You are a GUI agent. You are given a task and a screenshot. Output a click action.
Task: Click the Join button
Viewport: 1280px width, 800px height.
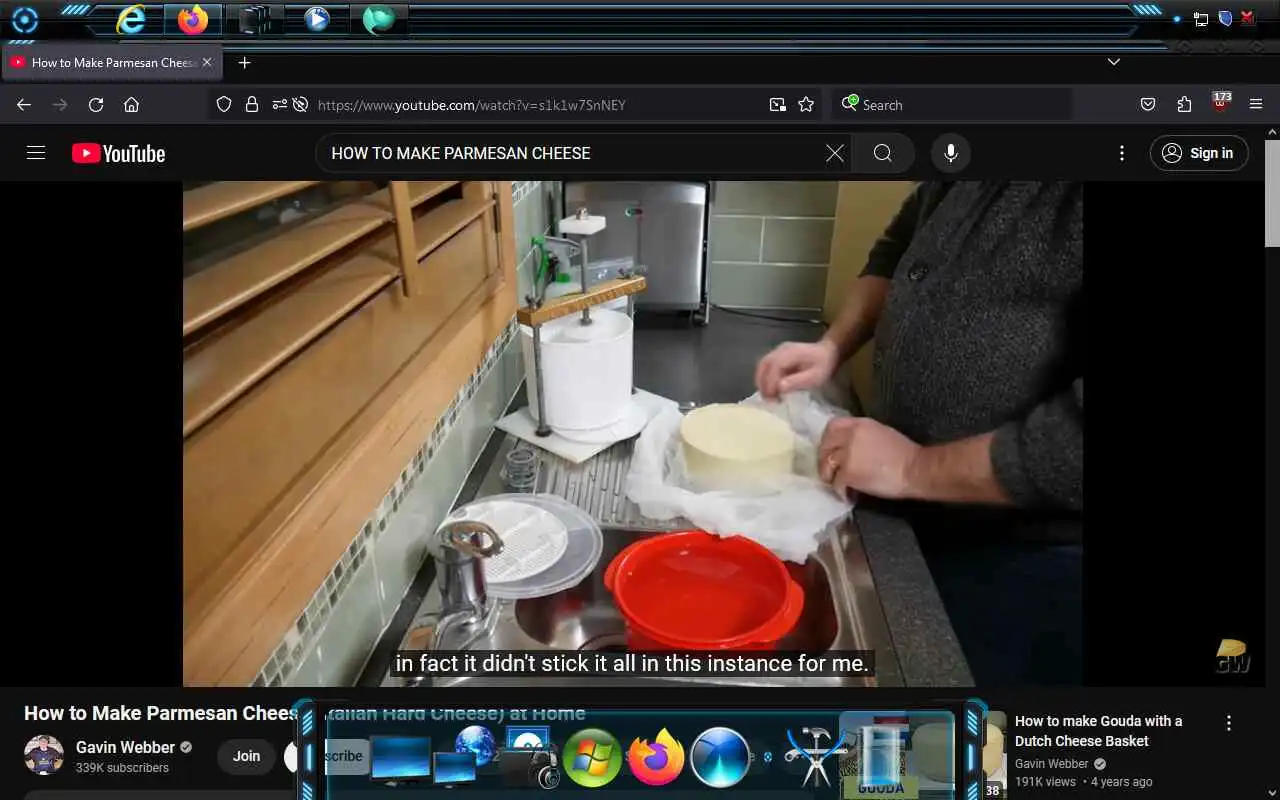pyautogui.click(x=247, y=756)
